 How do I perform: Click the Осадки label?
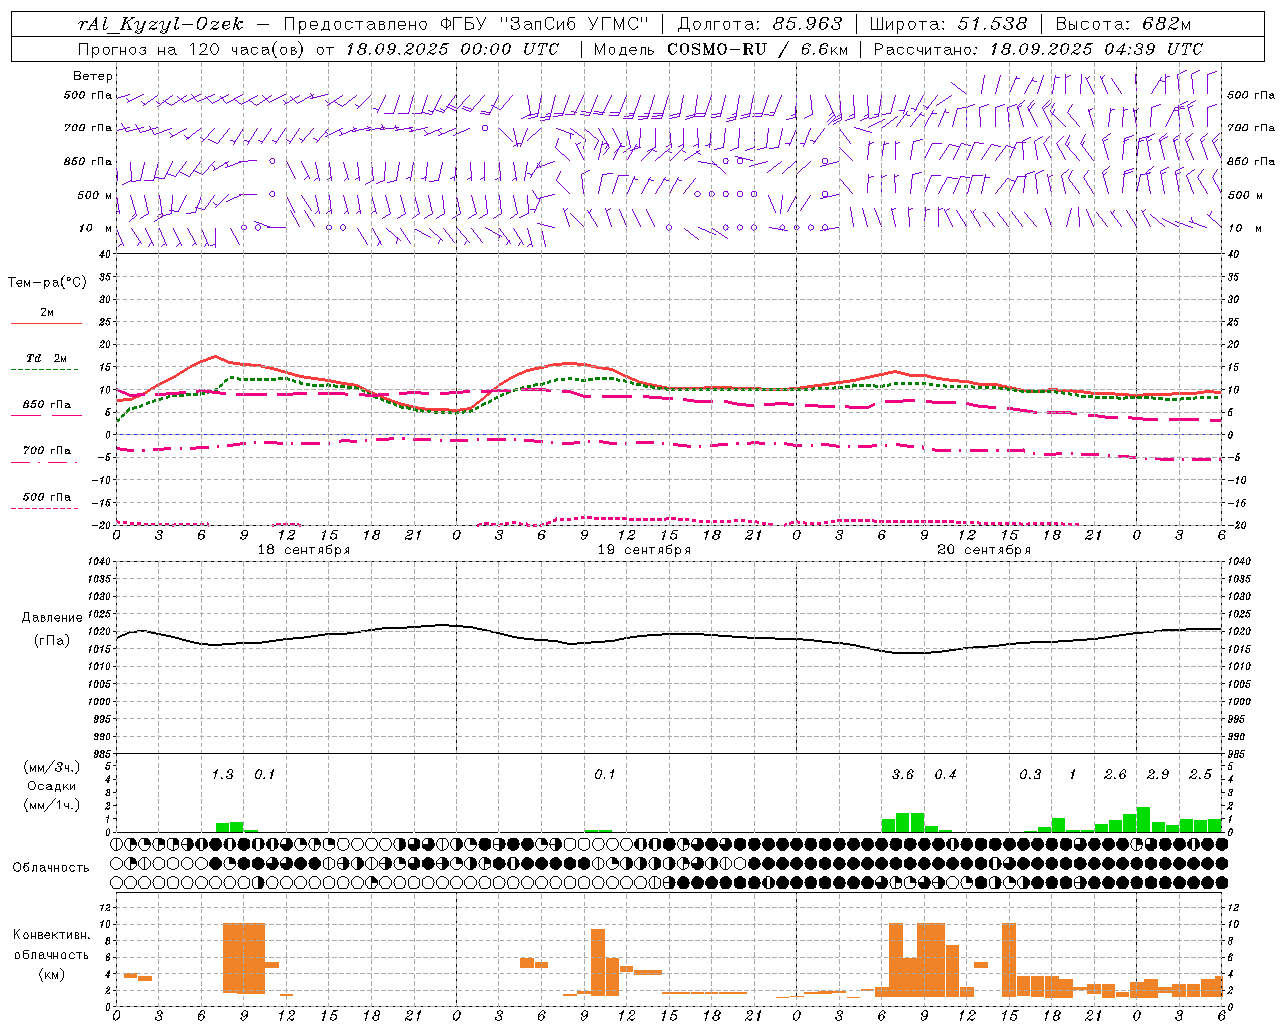pyautogui.click(x=52, y=786)
